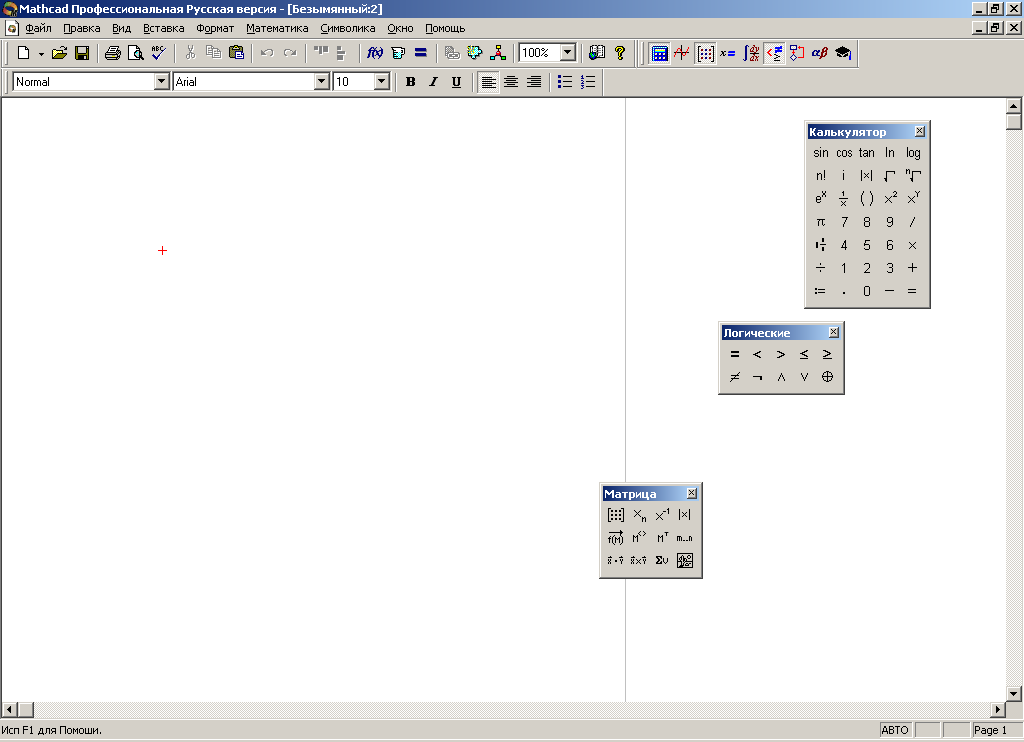
Task: Click vector sum Συ in Матрица palette
Action: tap(662, 560)
